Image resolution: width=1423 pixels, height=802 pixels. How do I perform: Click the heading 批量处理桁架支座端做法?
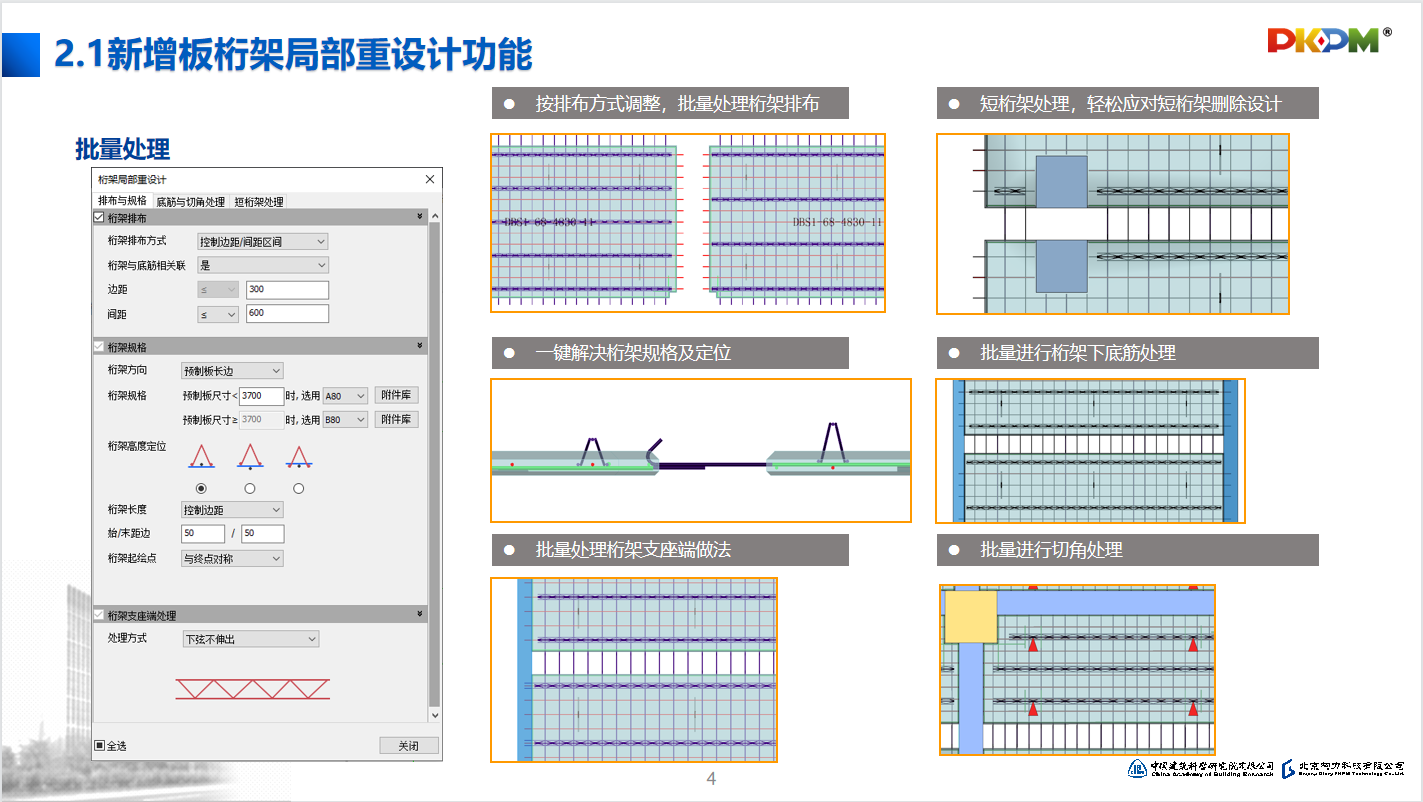tap(633, 550)
